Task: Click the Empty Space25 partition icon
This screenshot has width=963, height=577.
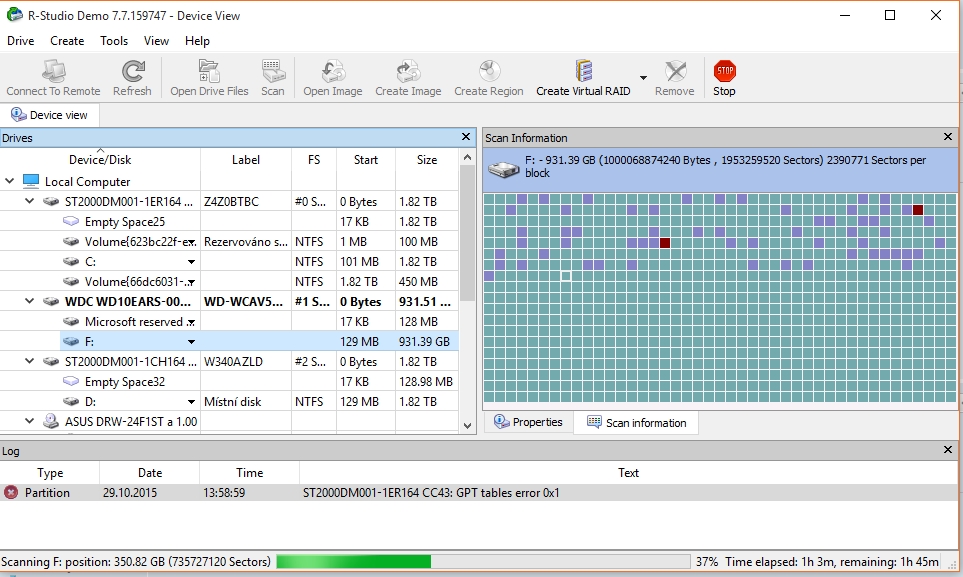Action: pos(71,221)
